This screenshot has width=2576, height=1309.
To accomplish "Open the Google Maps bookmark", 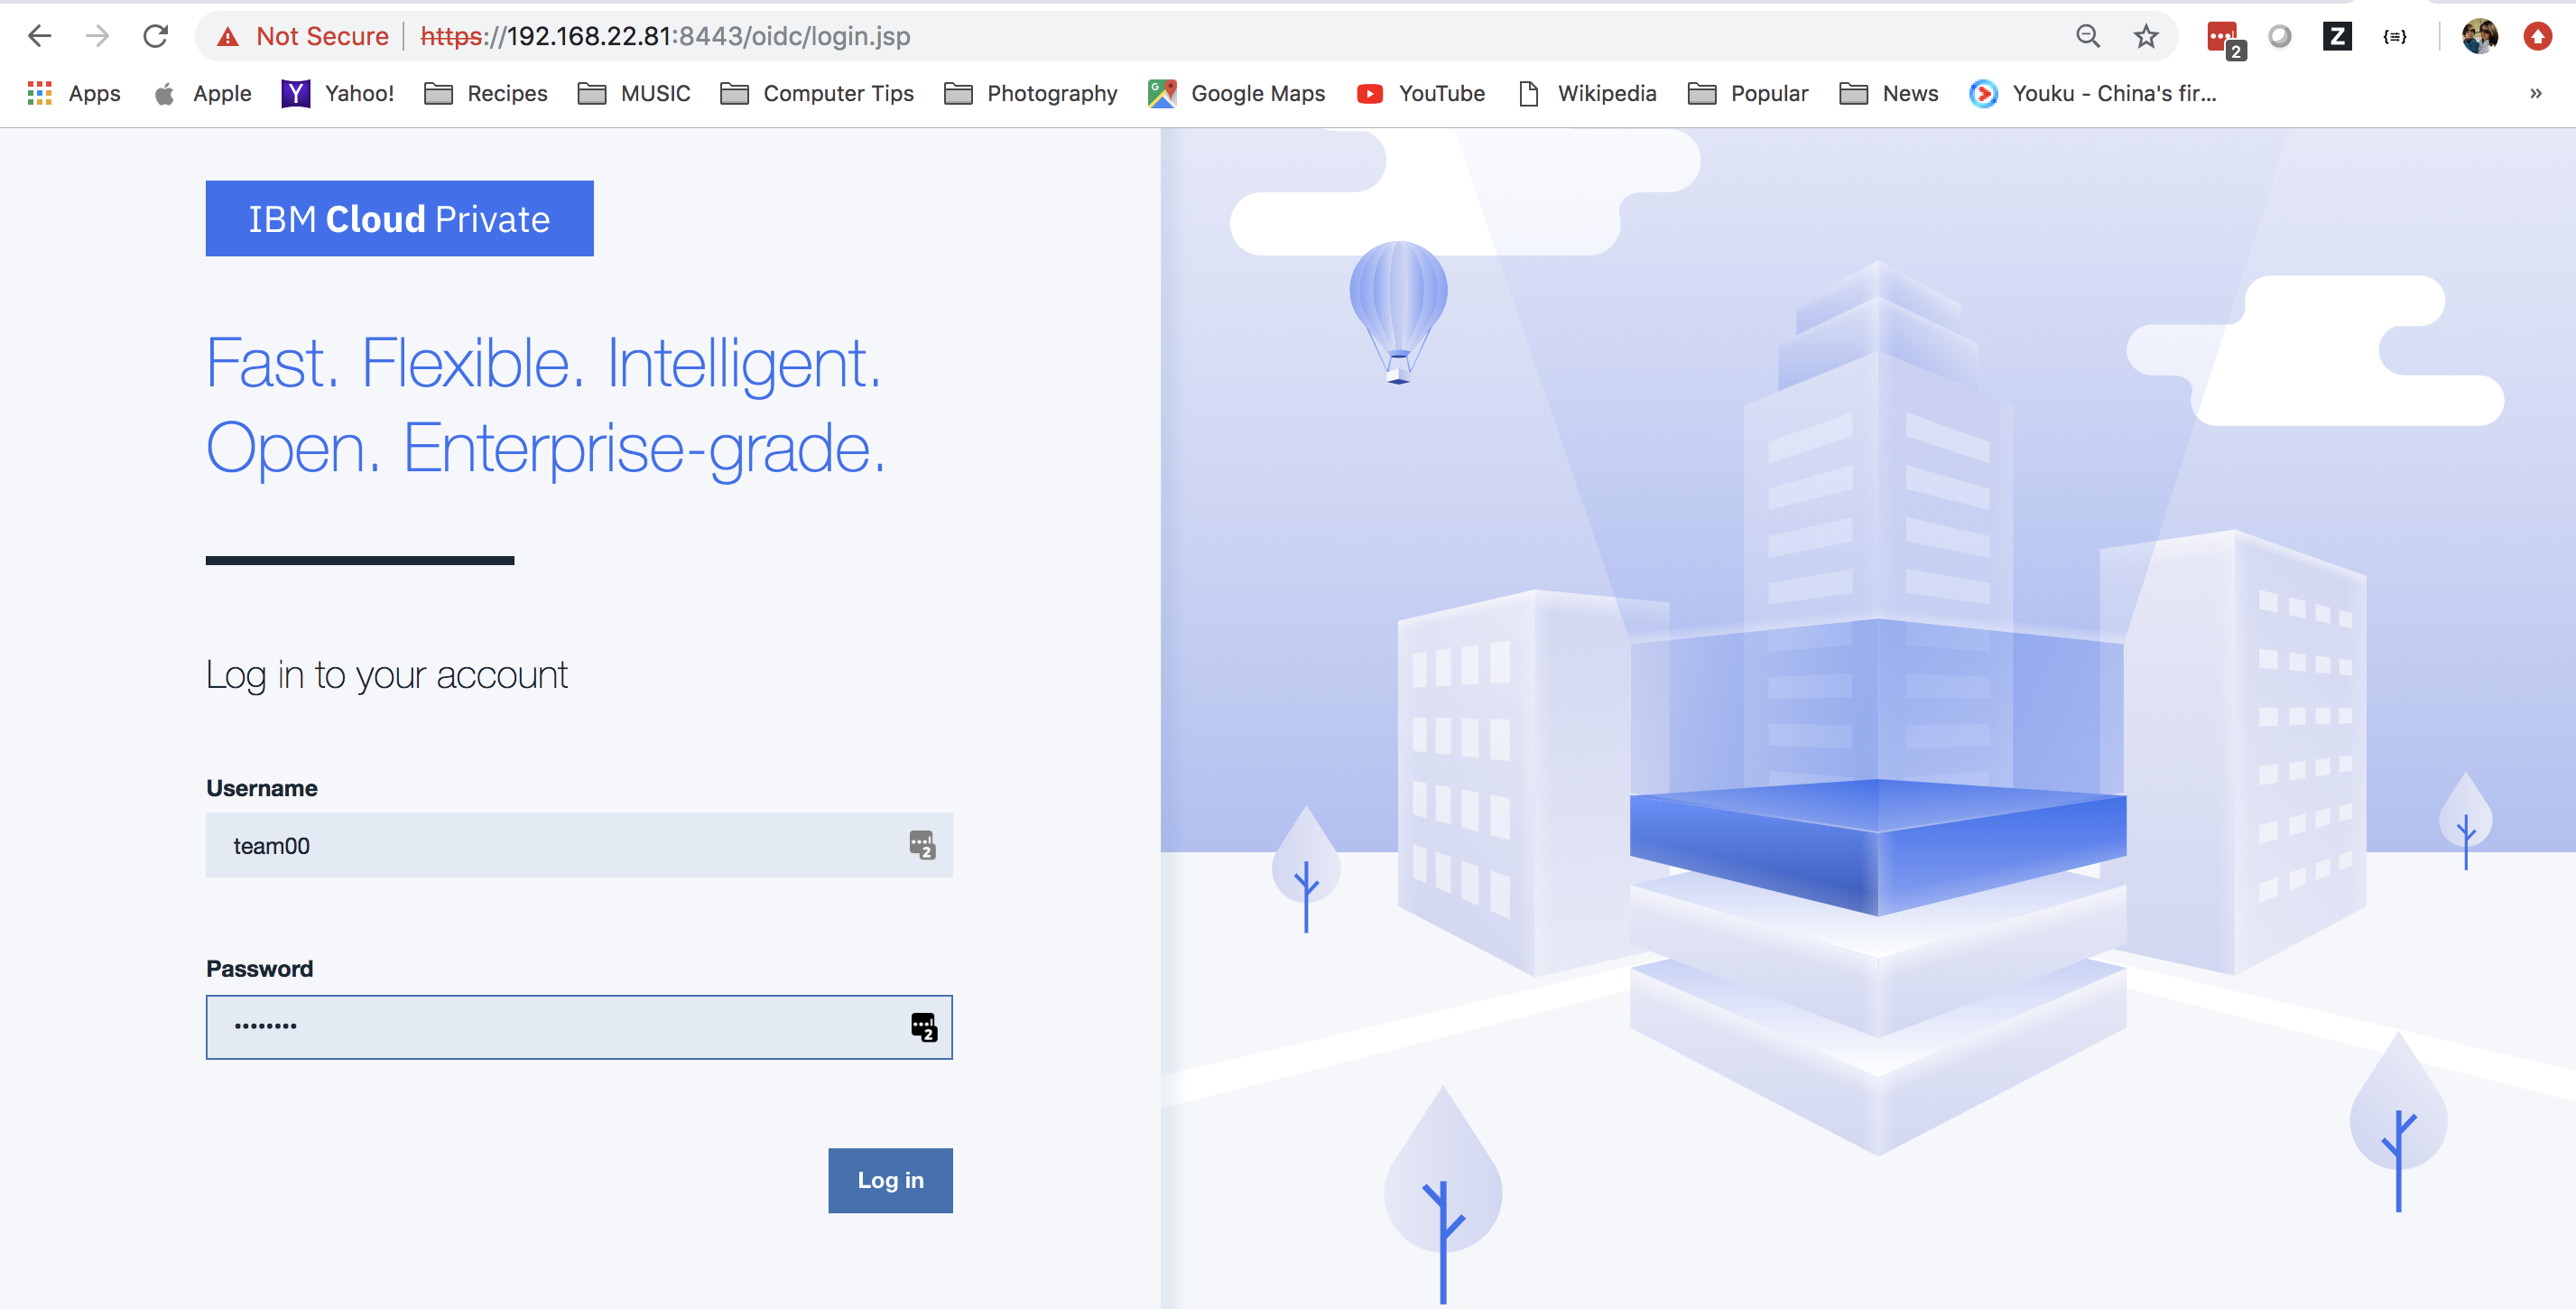I will click(x=1237, y=93).
